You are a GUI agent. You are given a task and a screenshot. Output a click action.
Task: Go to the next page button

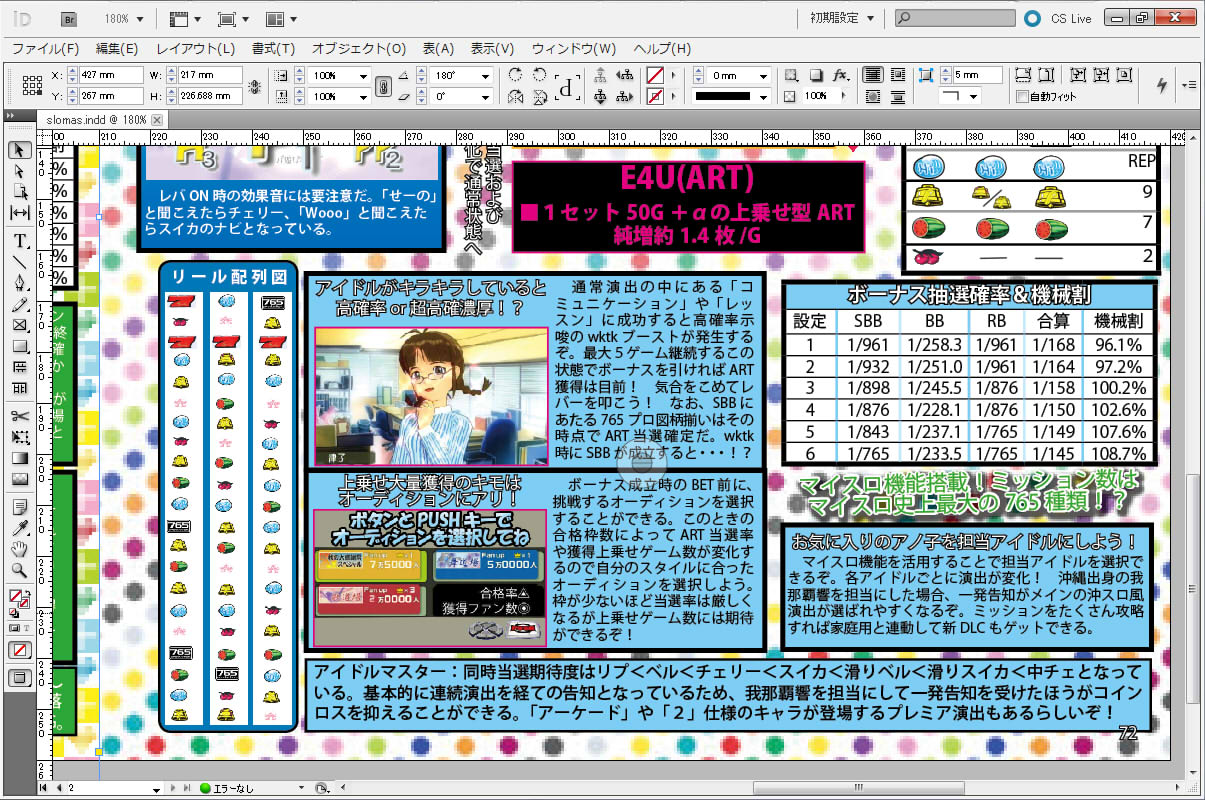(174, 789)
